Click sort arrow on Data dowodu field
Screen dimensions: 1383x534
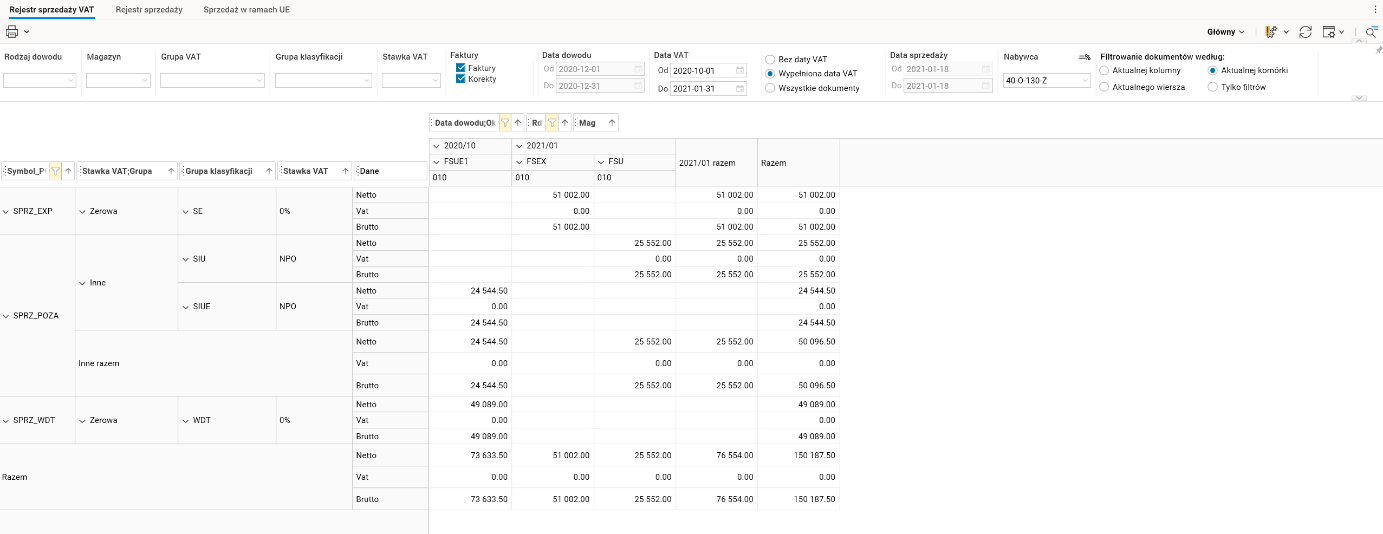click(518, 123)
